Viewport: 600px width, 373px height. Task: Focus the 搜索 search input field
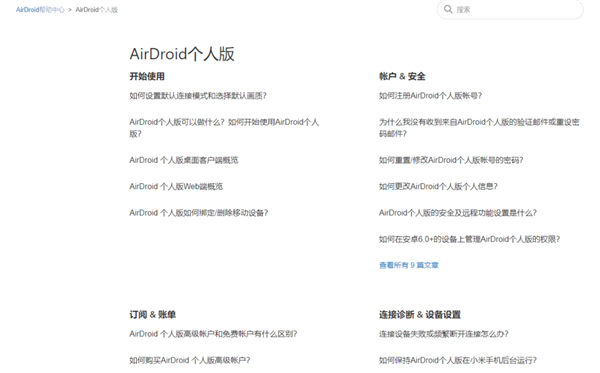[510, 9]
